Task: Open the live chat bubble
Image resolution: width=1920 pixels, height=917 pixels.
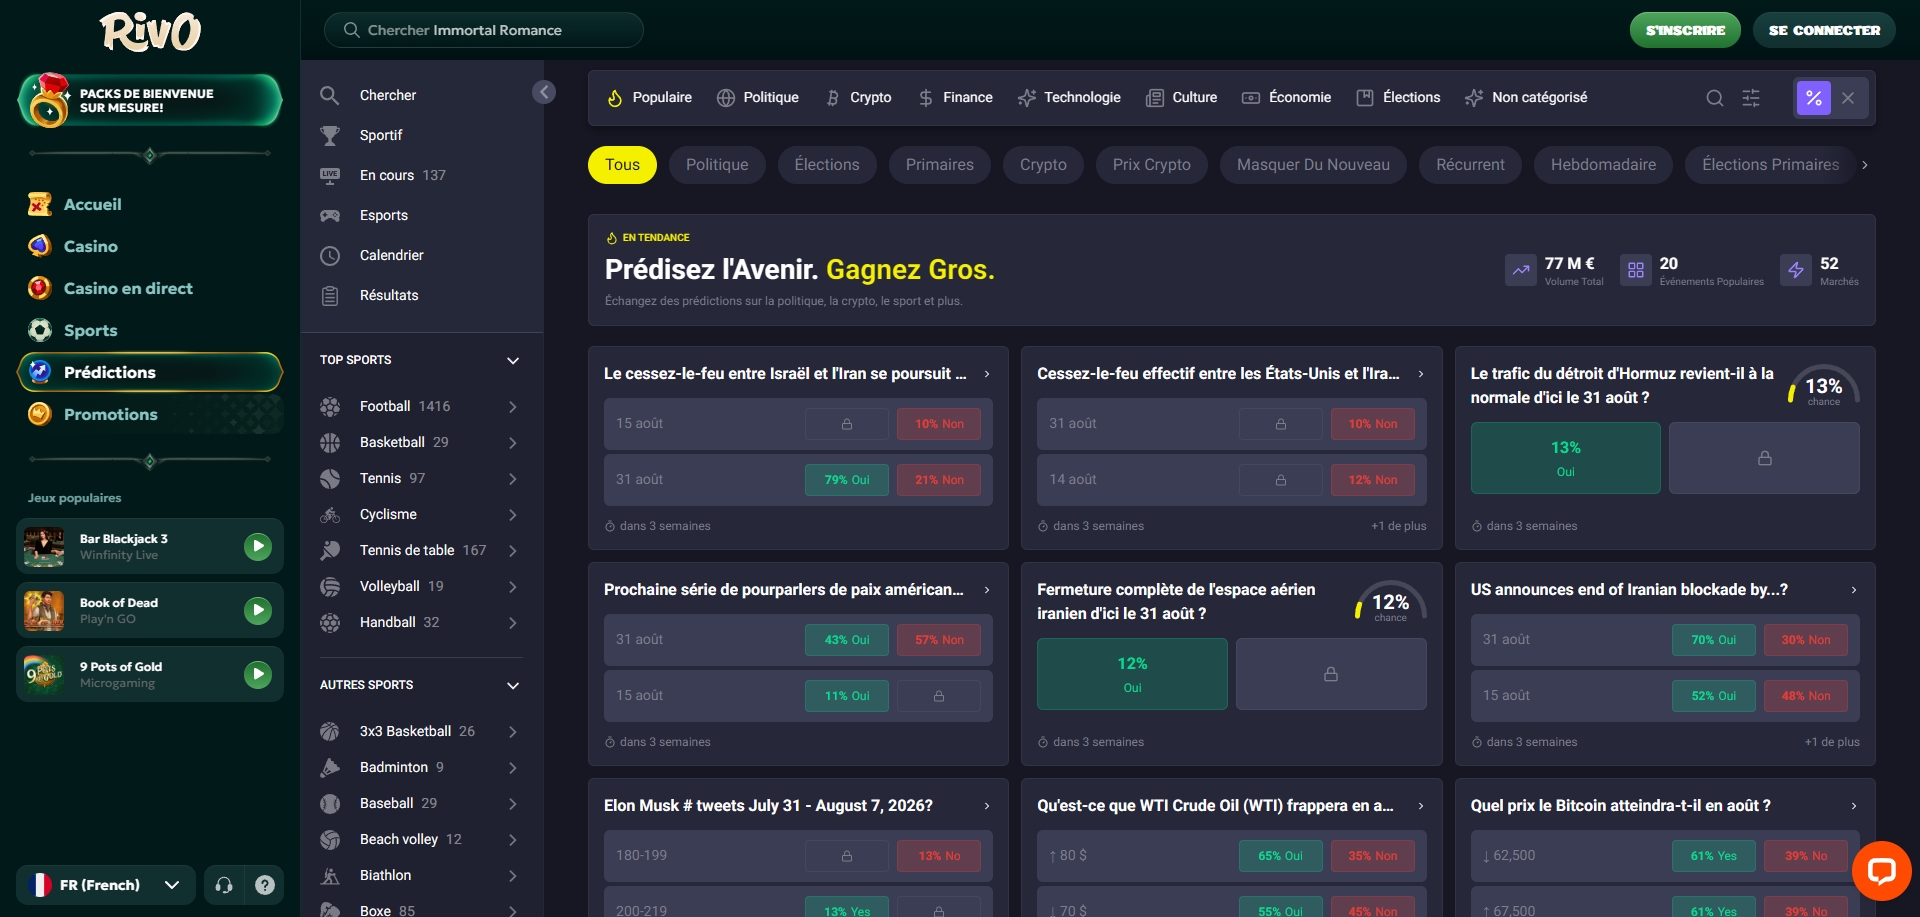Action: (x=1881, y=871)
